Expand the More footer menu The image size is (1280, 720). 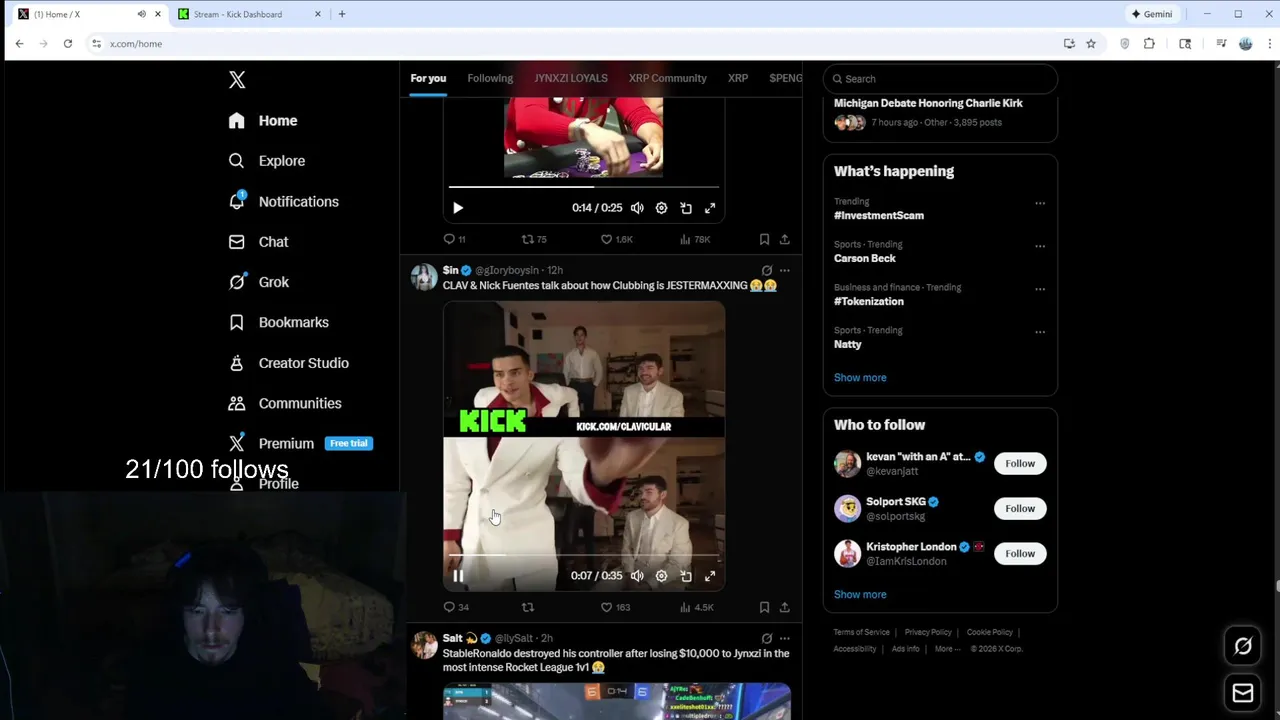pos(945,649)
